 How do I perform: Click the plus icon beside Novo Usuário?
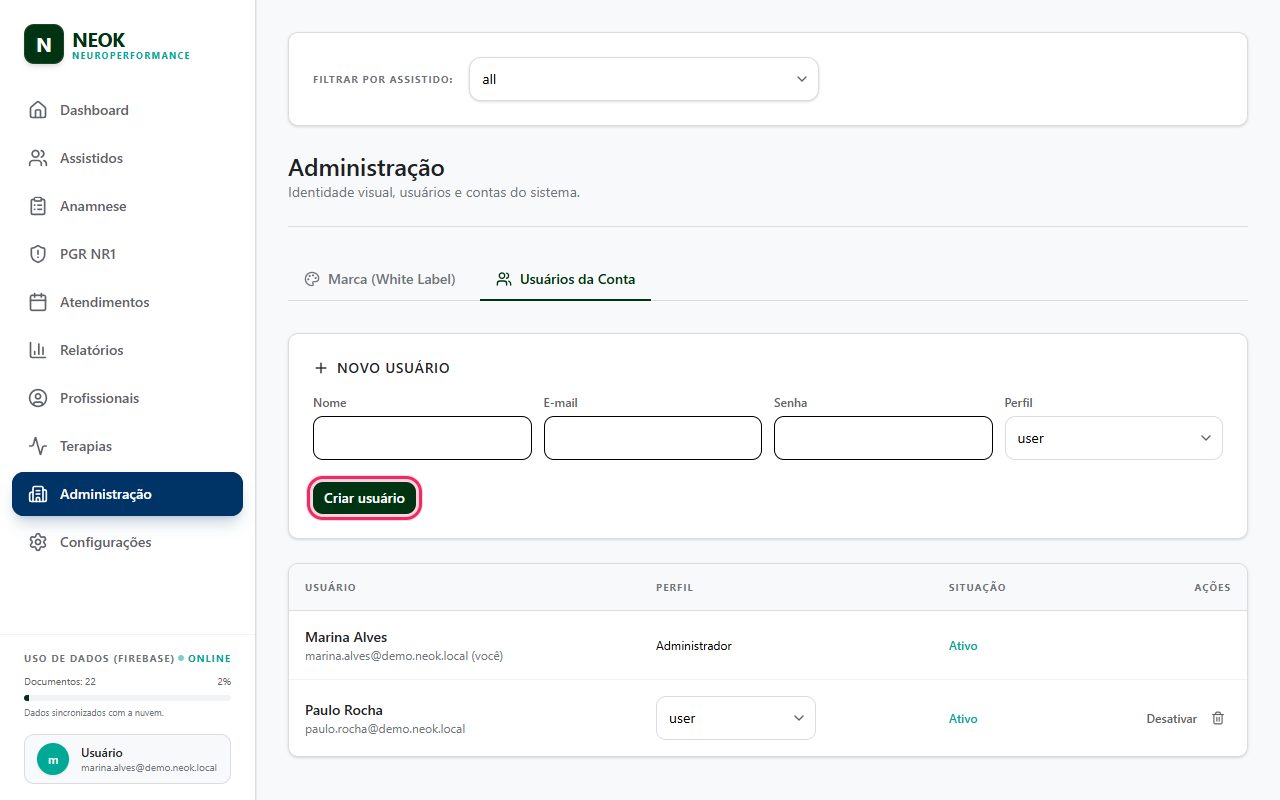coord(321,368)
